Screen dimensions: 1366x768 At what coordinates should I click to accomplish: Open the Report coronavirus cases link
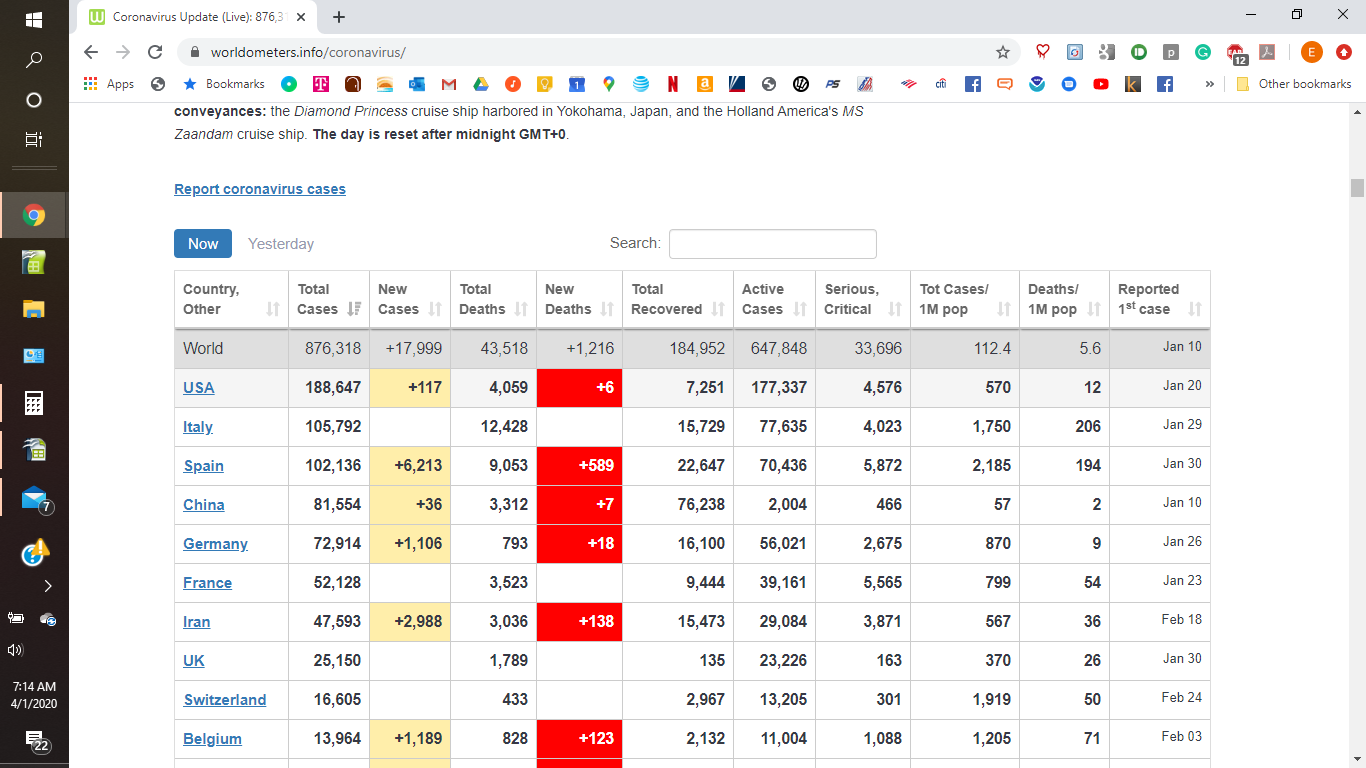coord(260,189)
